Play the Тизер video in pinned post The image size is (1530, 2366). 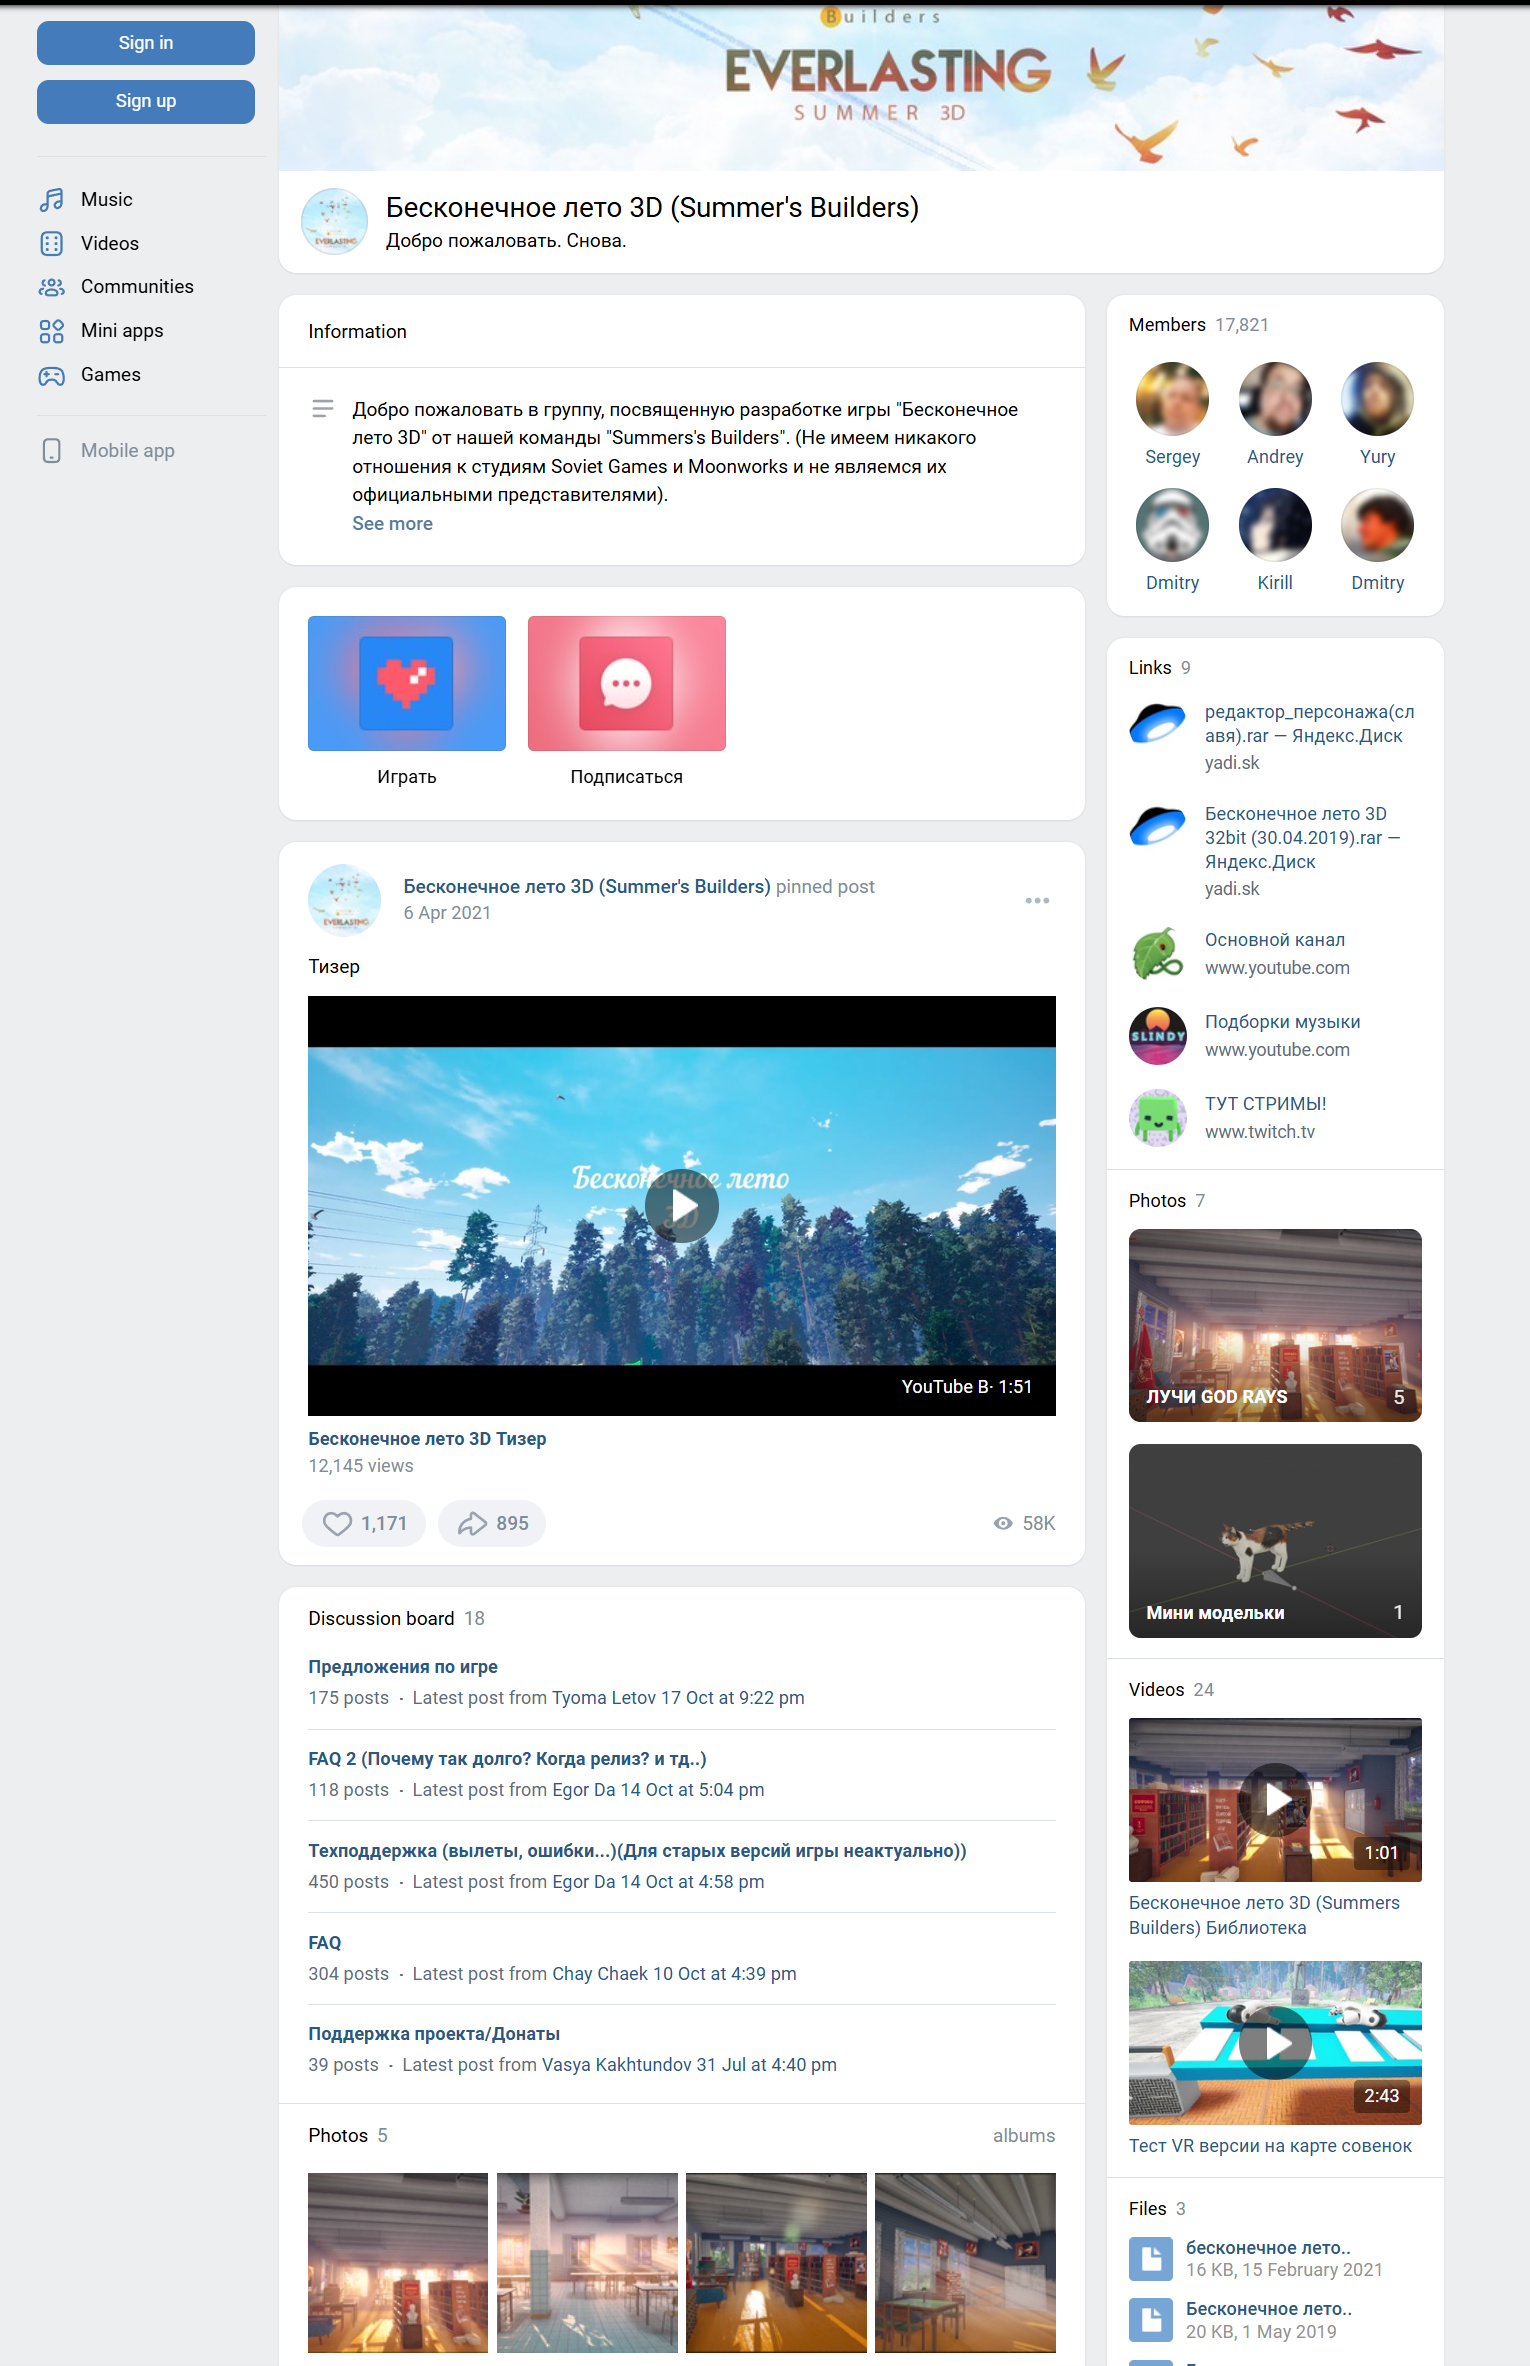tap(682, 1206)
